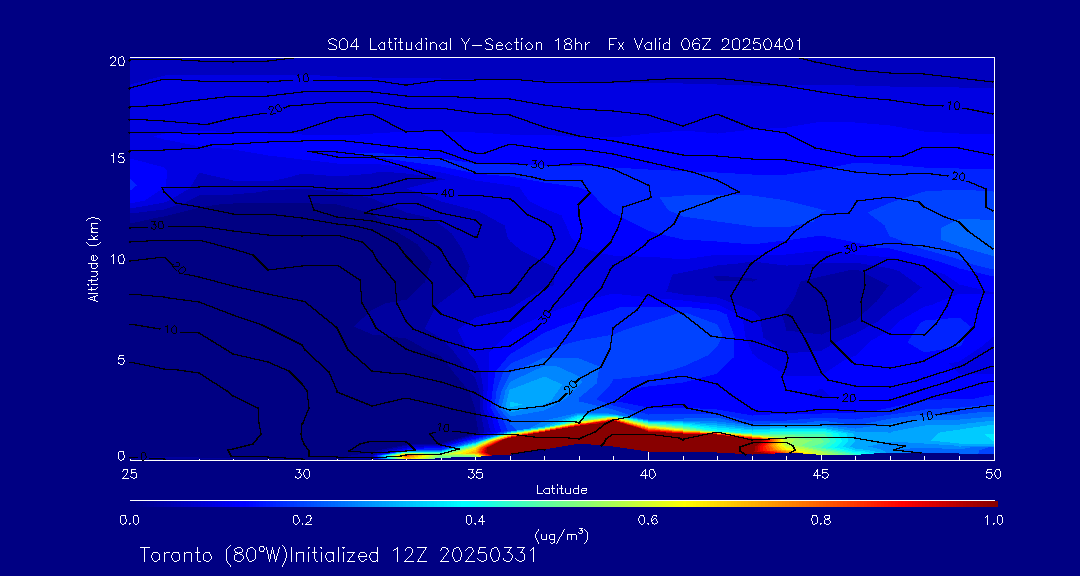Screen dimensions: 1080x576
Task: Click the altitude tick label '20'
Action: point(116,60)
